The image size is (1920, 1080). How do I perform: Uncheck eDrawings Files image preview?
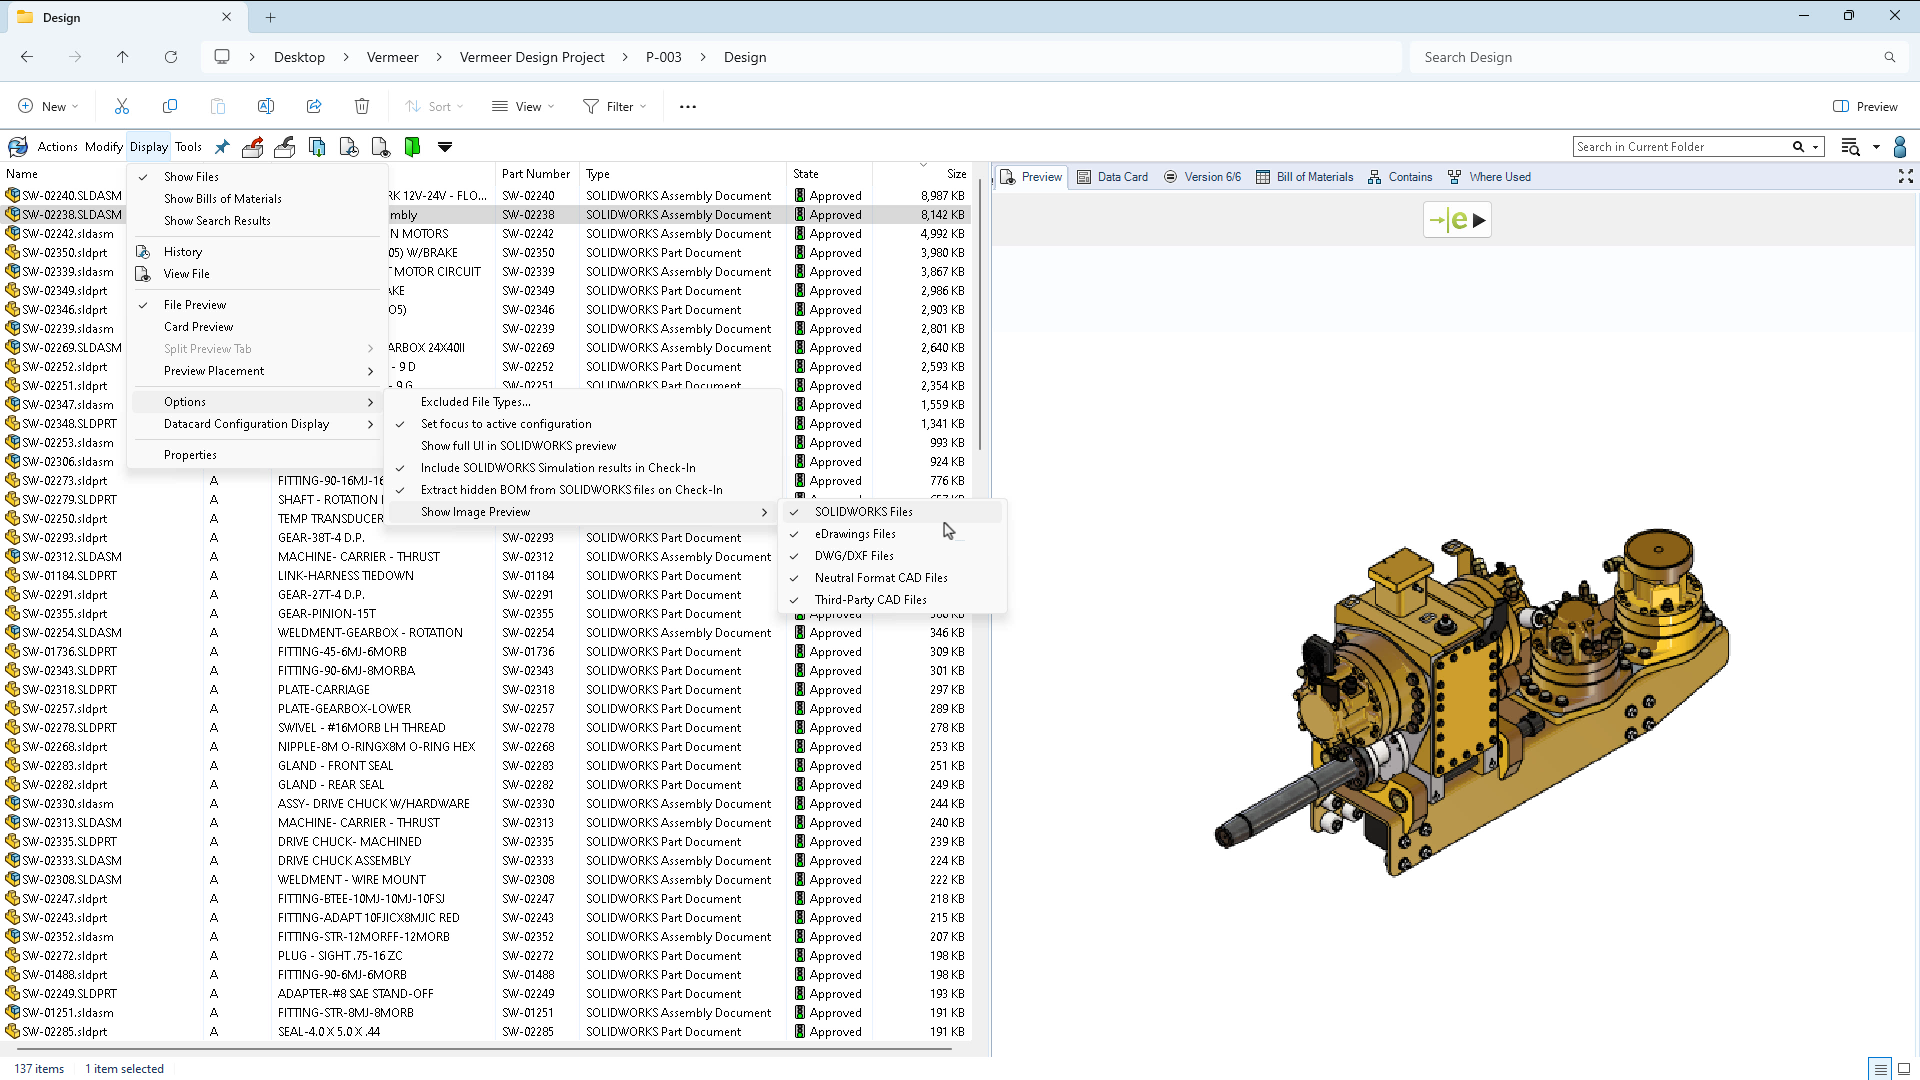coord(855,534)
